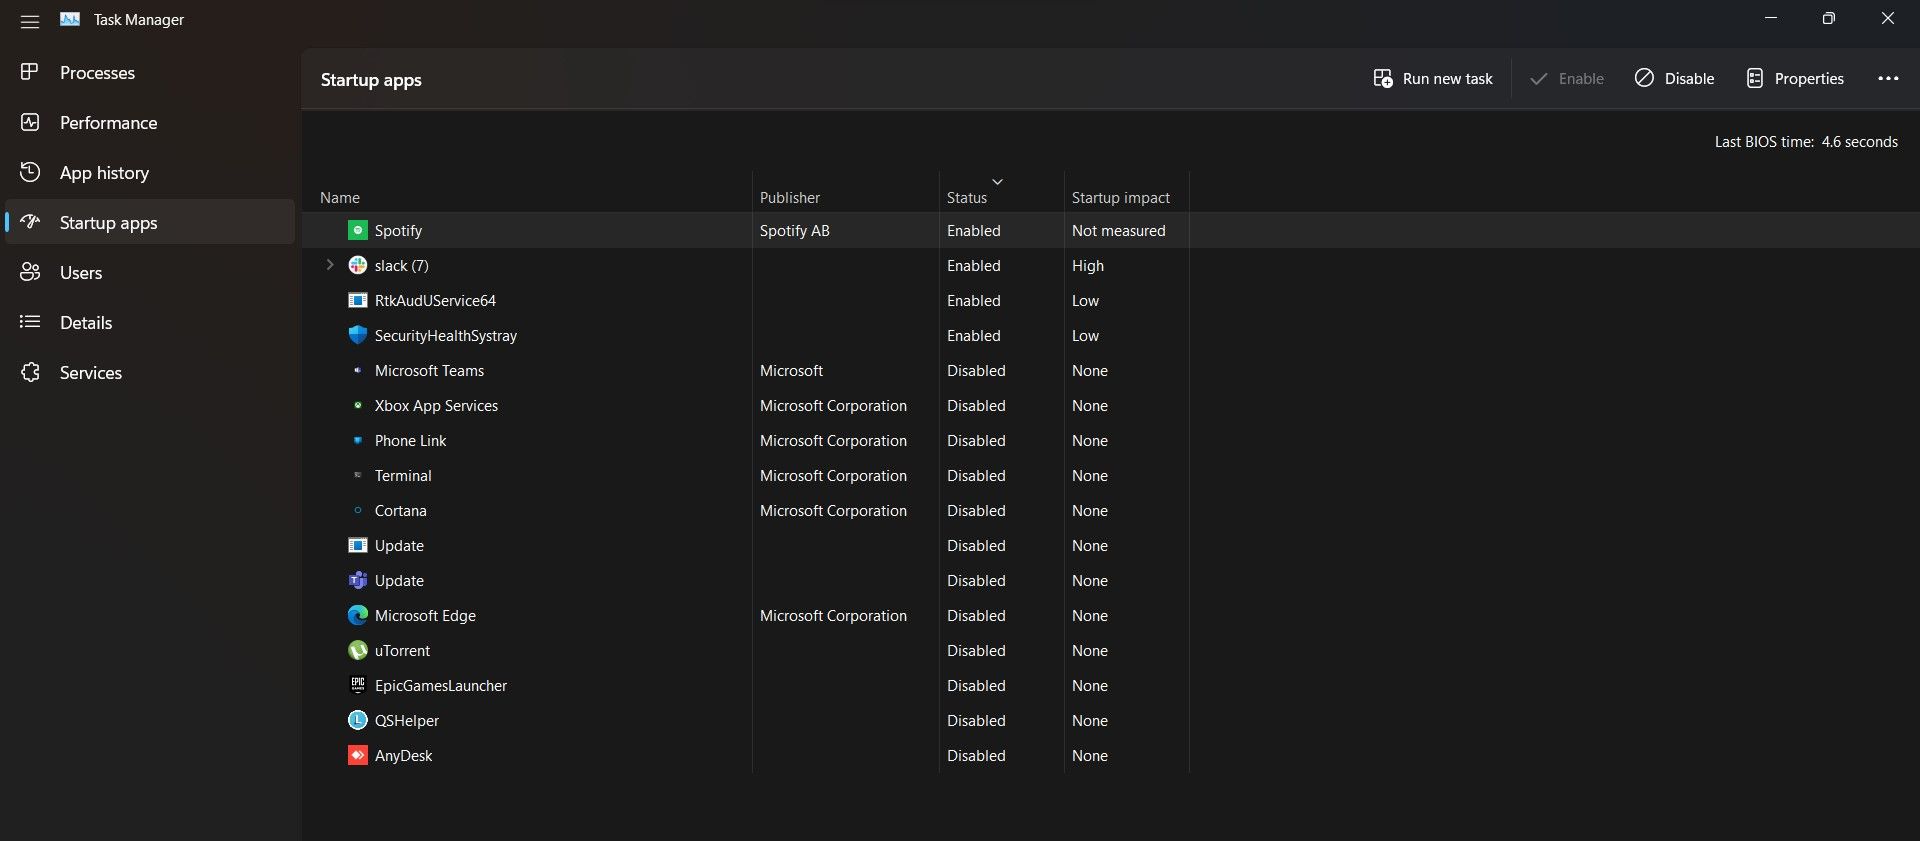Image resolution: width=1920 pixels, height=841 pixels.
Task: Click the Processes sidebar icon
Action: 30,72
